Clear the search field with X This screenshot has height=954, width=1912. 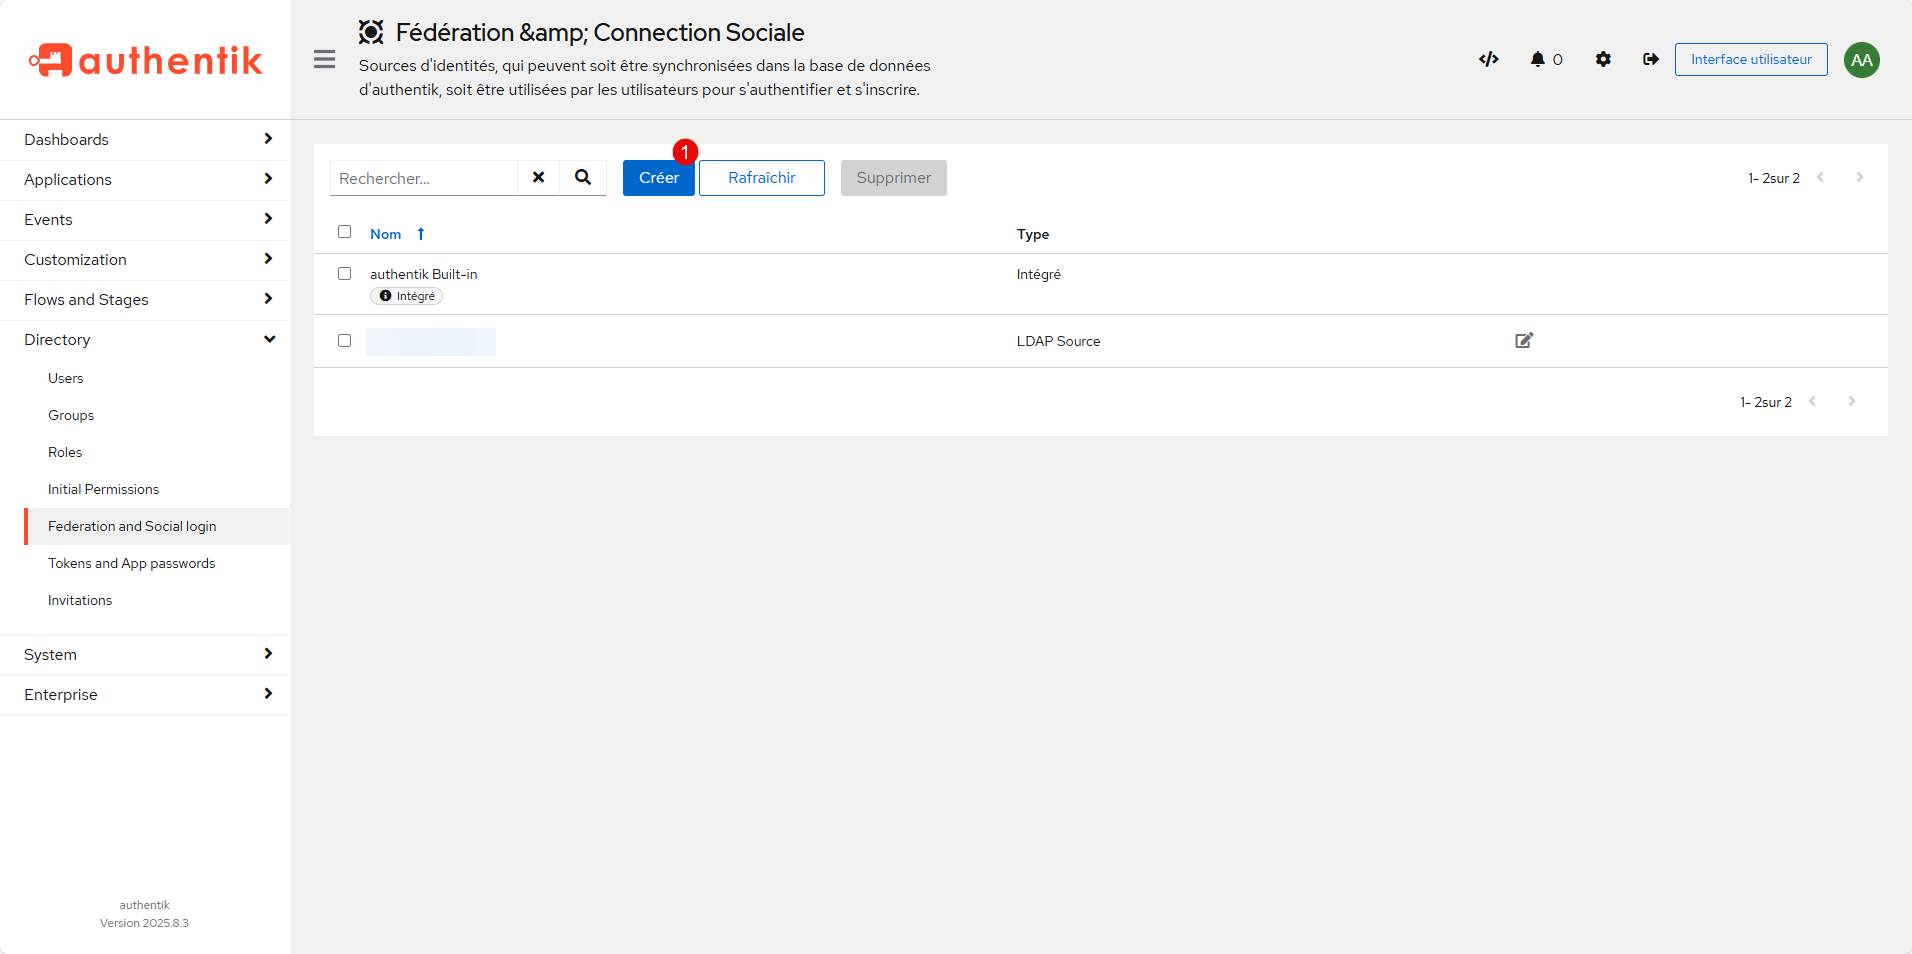pyautogui.click(x=538, y=178)
